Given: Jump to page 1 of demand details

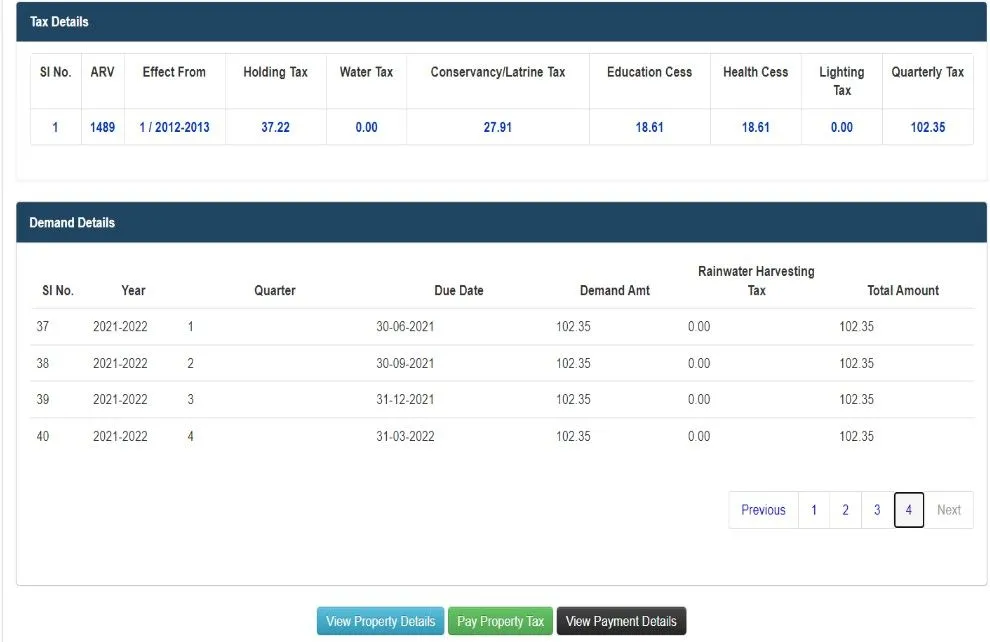Looking at the screenshot, I should click(814, 510).
